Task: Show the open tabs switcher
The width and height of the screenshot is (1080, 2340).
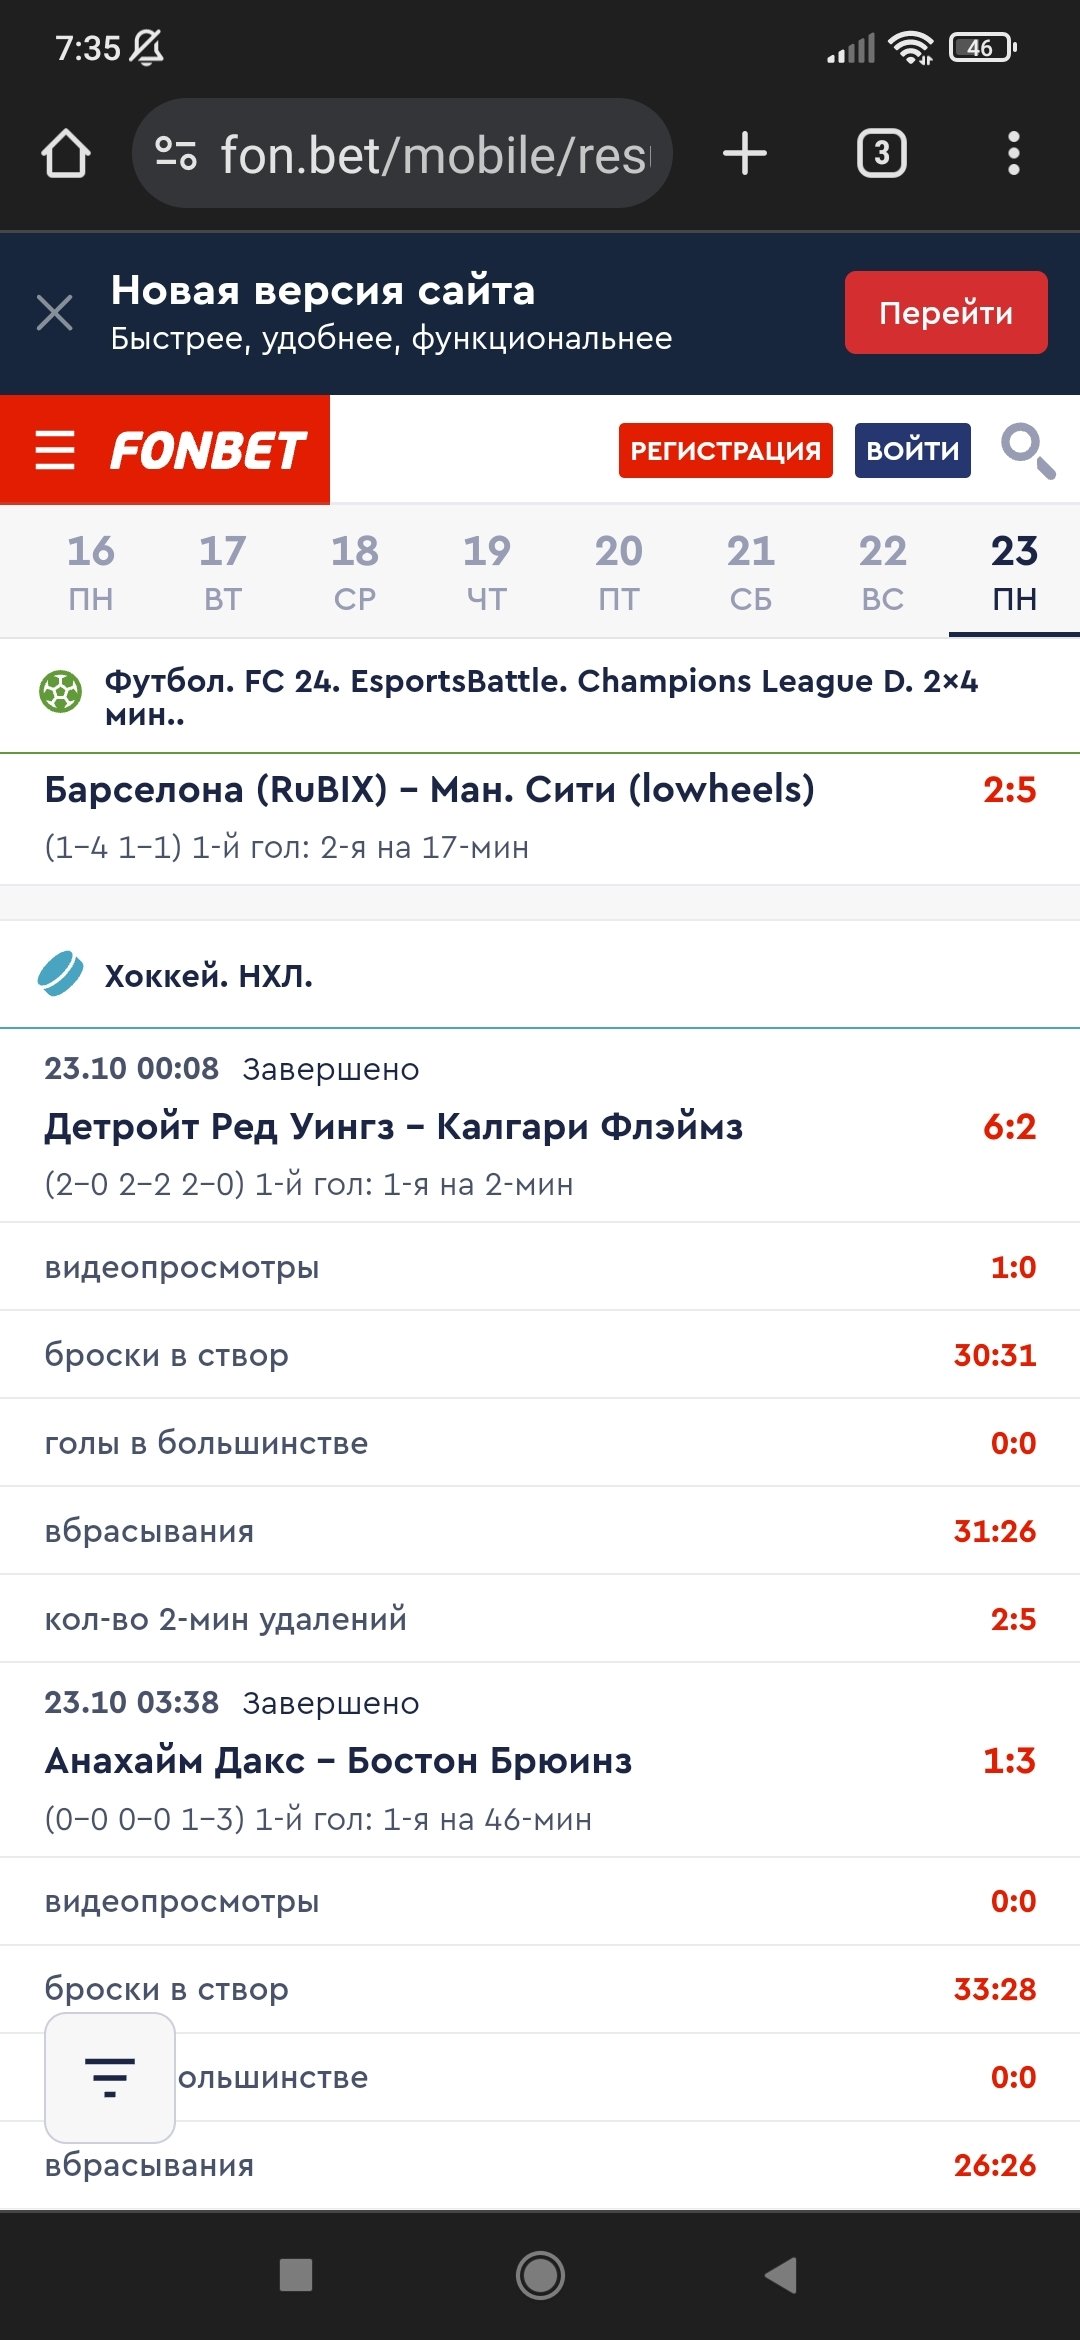Action: pyautogui.click(x=881, y=154)
